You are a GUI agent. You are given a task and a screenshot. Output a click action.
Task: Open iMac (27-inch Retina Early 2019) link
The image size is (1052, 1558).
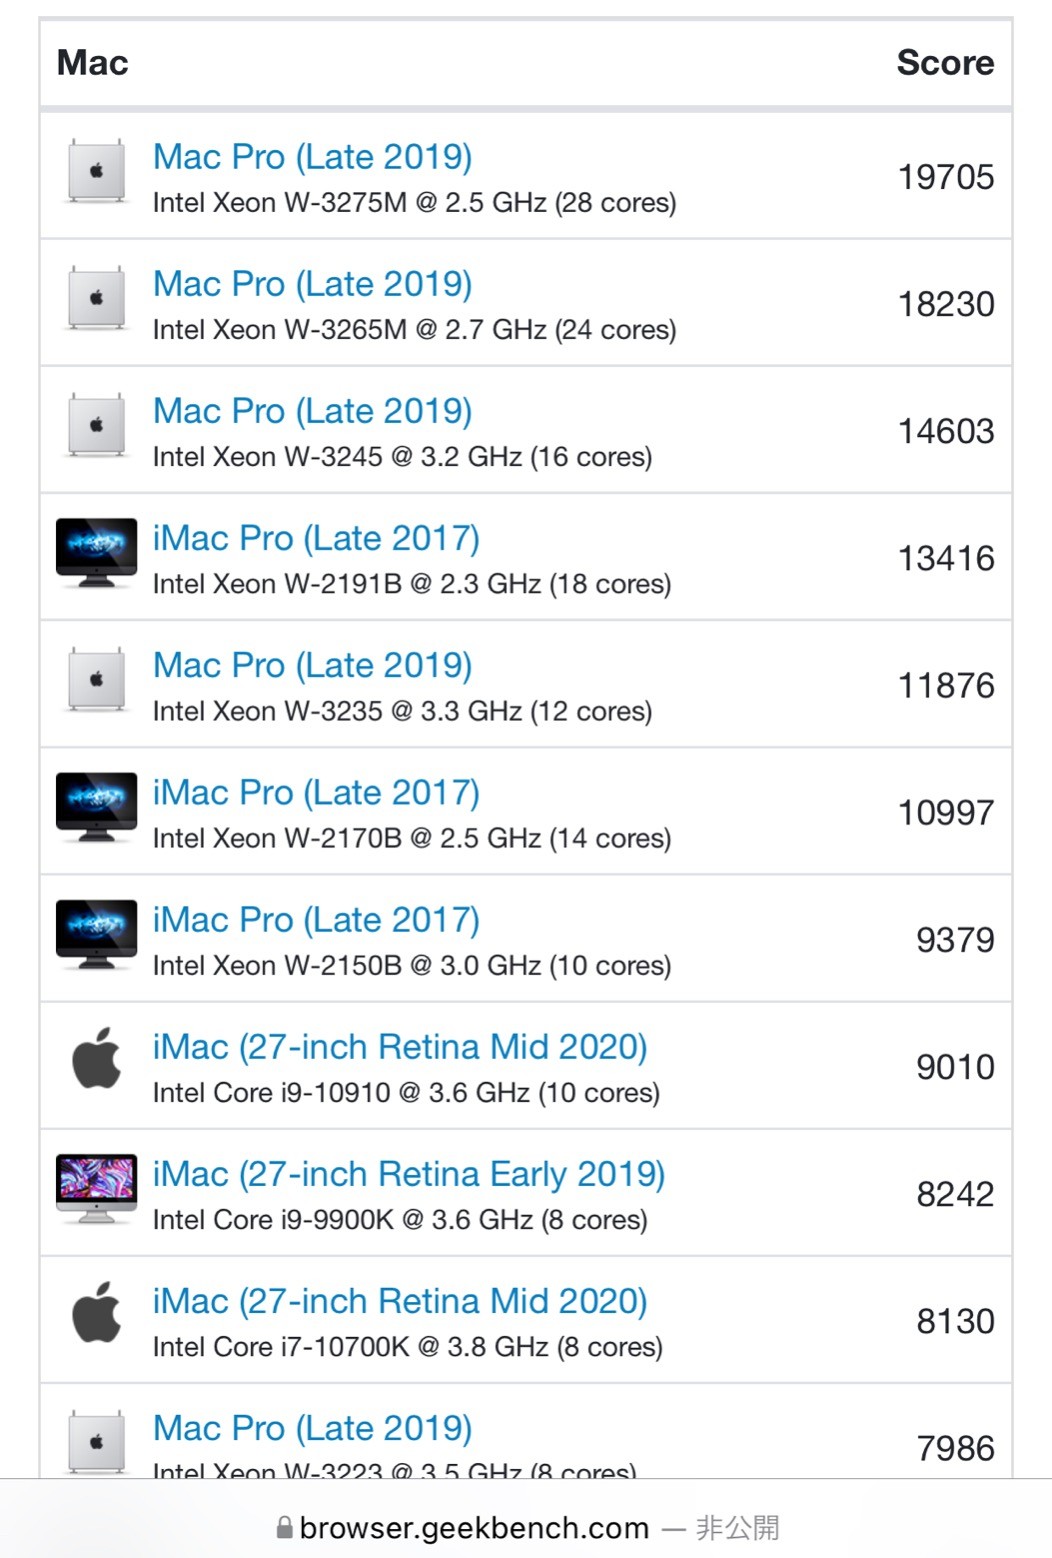click(x=408, y=1174)
